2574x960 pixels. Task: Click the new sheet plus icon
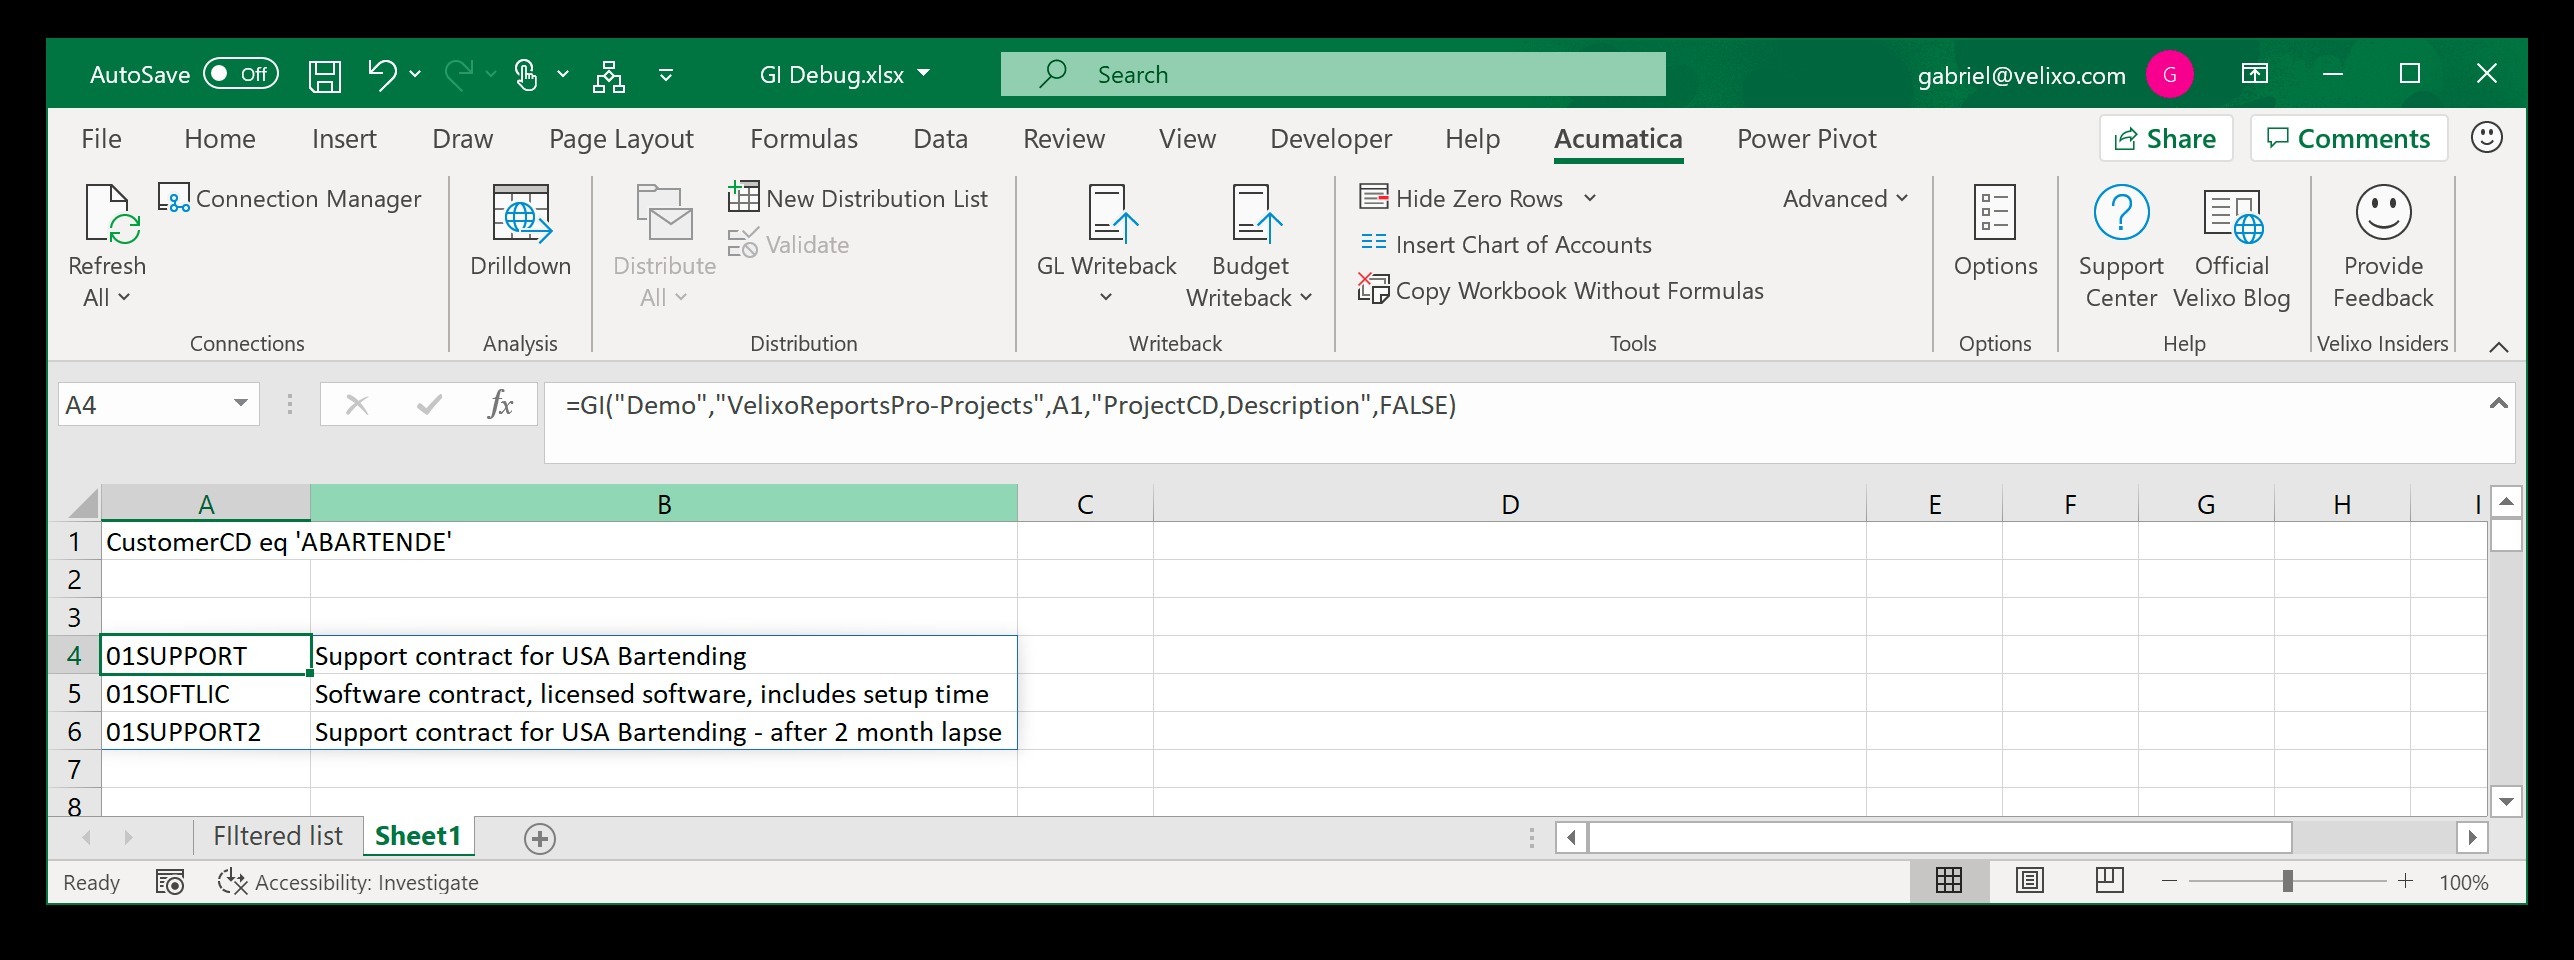coord(540,838)
